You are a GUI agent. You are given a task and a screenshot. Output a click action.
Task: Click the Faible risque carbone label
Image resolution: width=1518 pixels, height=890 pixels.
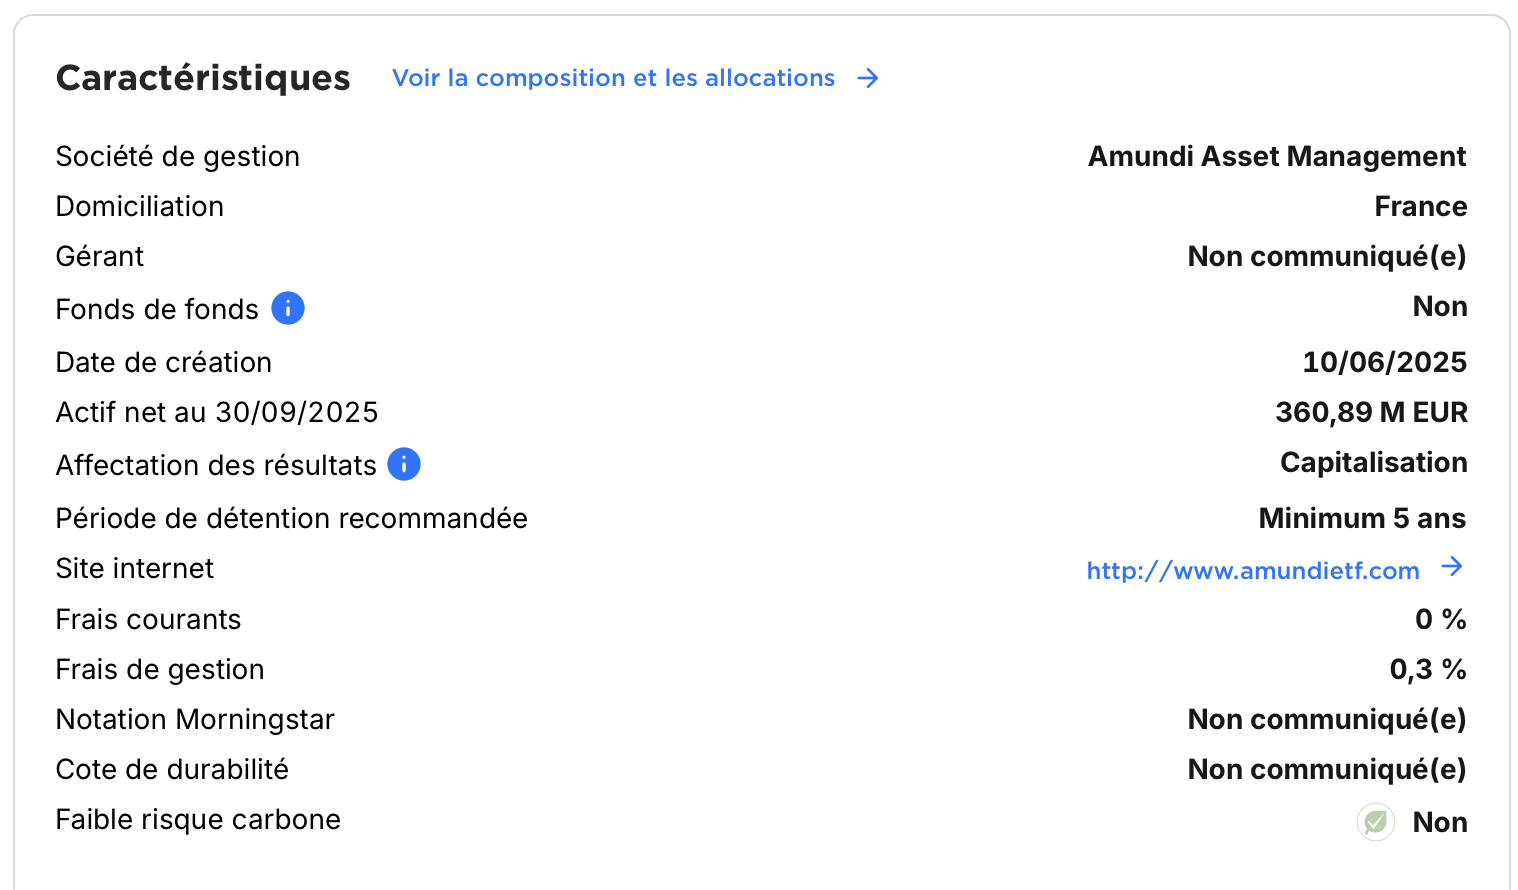point(198,819)
